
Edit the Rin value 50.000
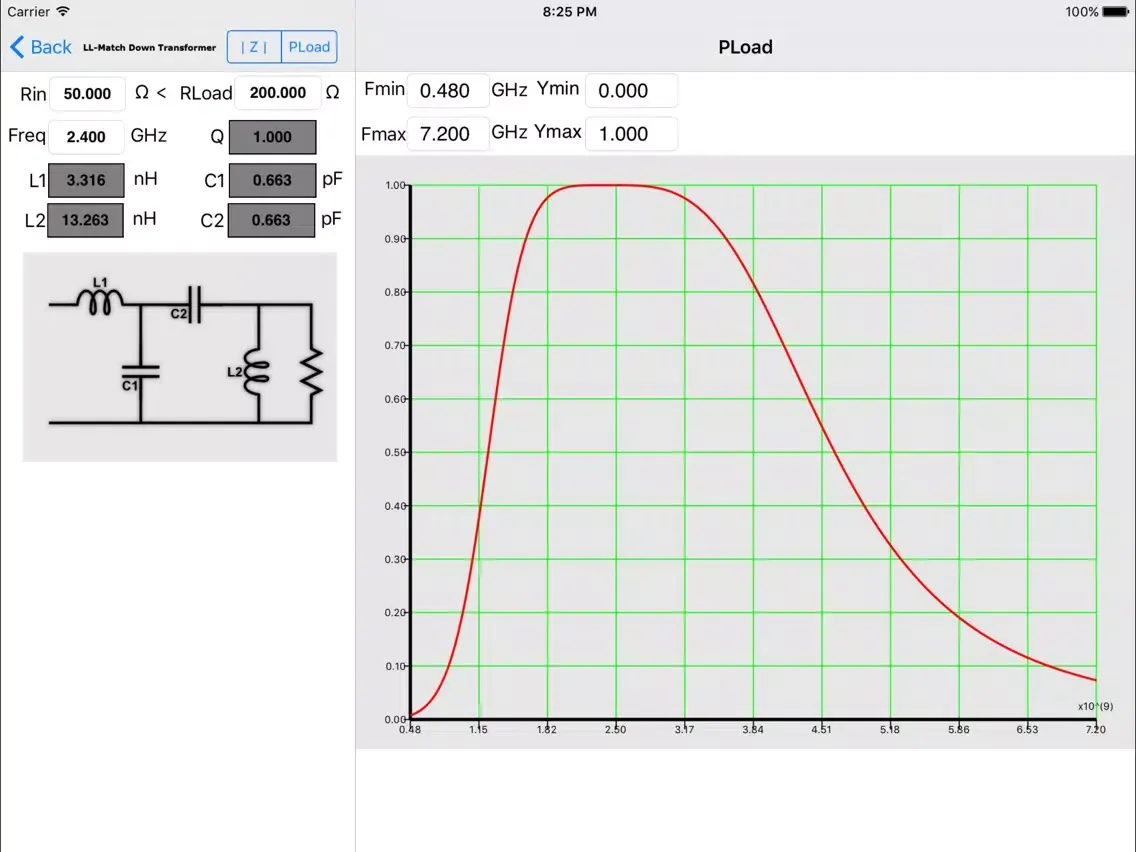[87, 93]
